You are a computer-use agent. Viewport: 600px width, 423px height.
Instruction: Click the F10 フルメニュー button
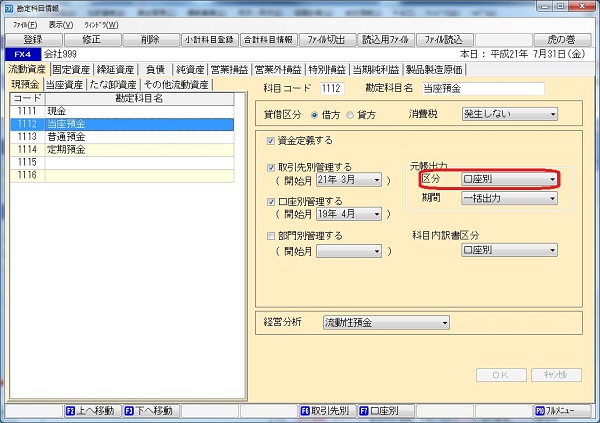pyautogui.click(x=561, y=411)
